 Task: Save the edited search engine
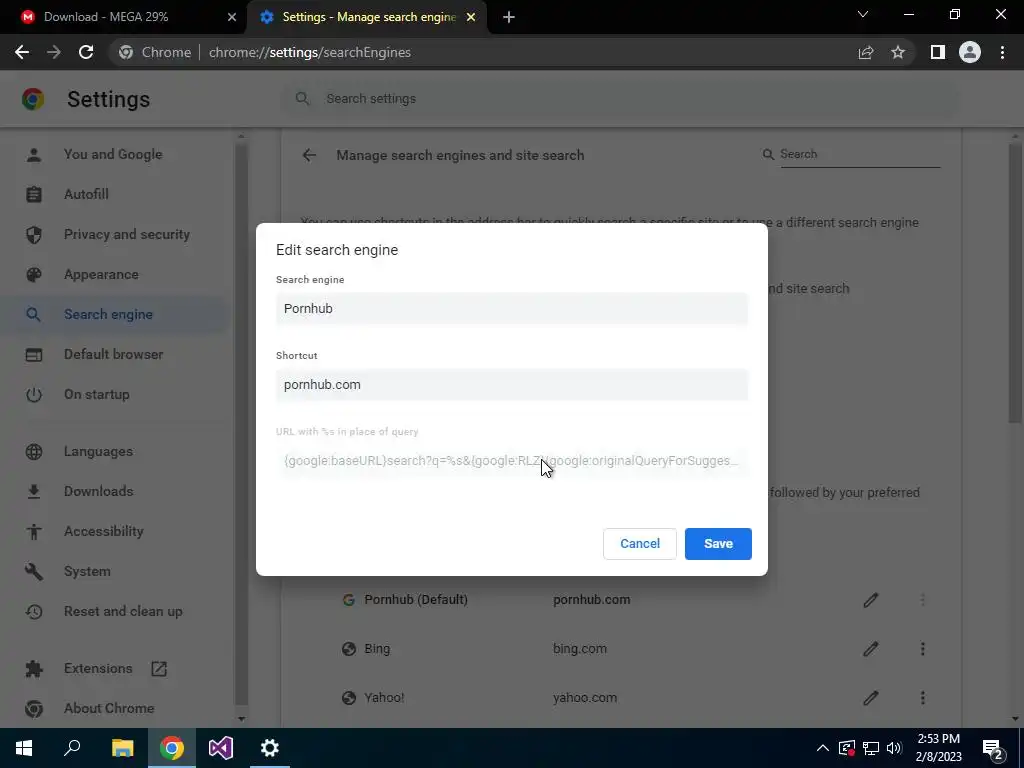(x=718, y=543)
